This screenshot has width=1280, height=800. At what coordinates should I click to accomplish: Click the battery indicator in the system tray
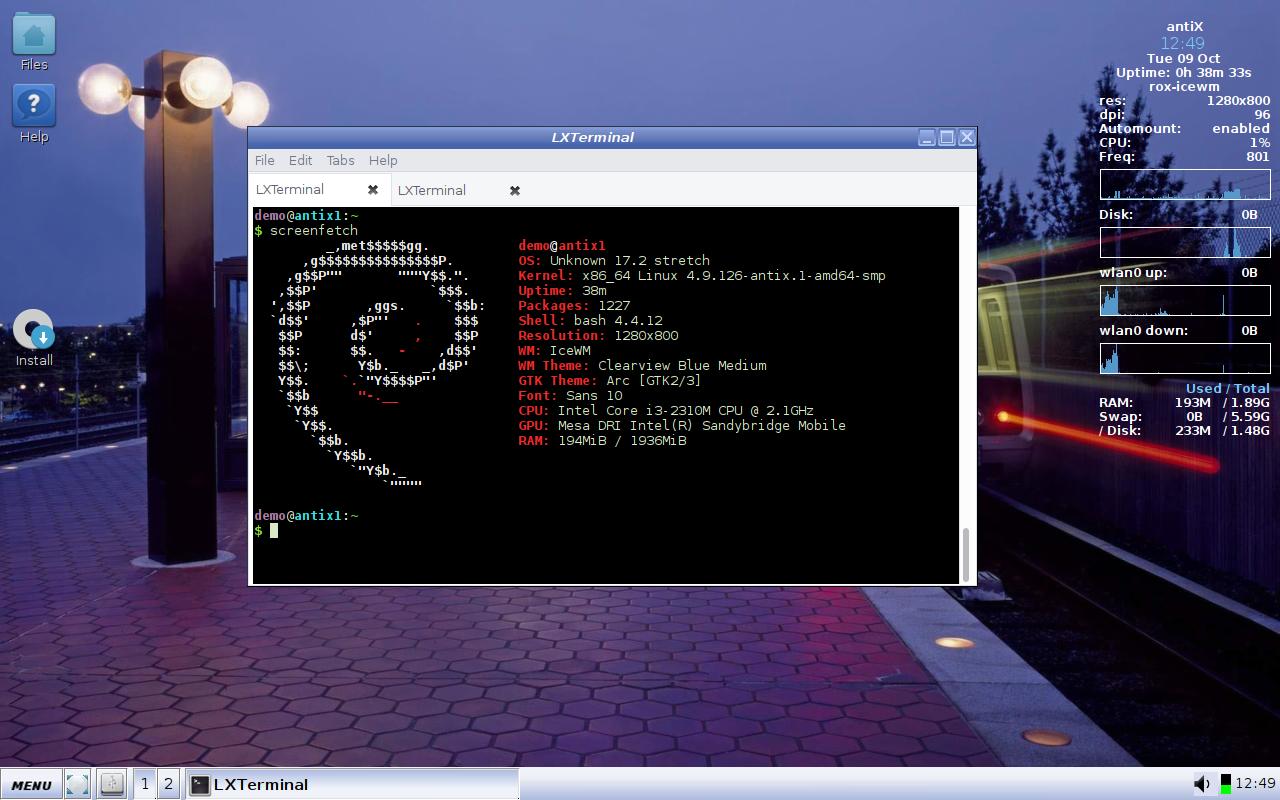[1224, 783]
